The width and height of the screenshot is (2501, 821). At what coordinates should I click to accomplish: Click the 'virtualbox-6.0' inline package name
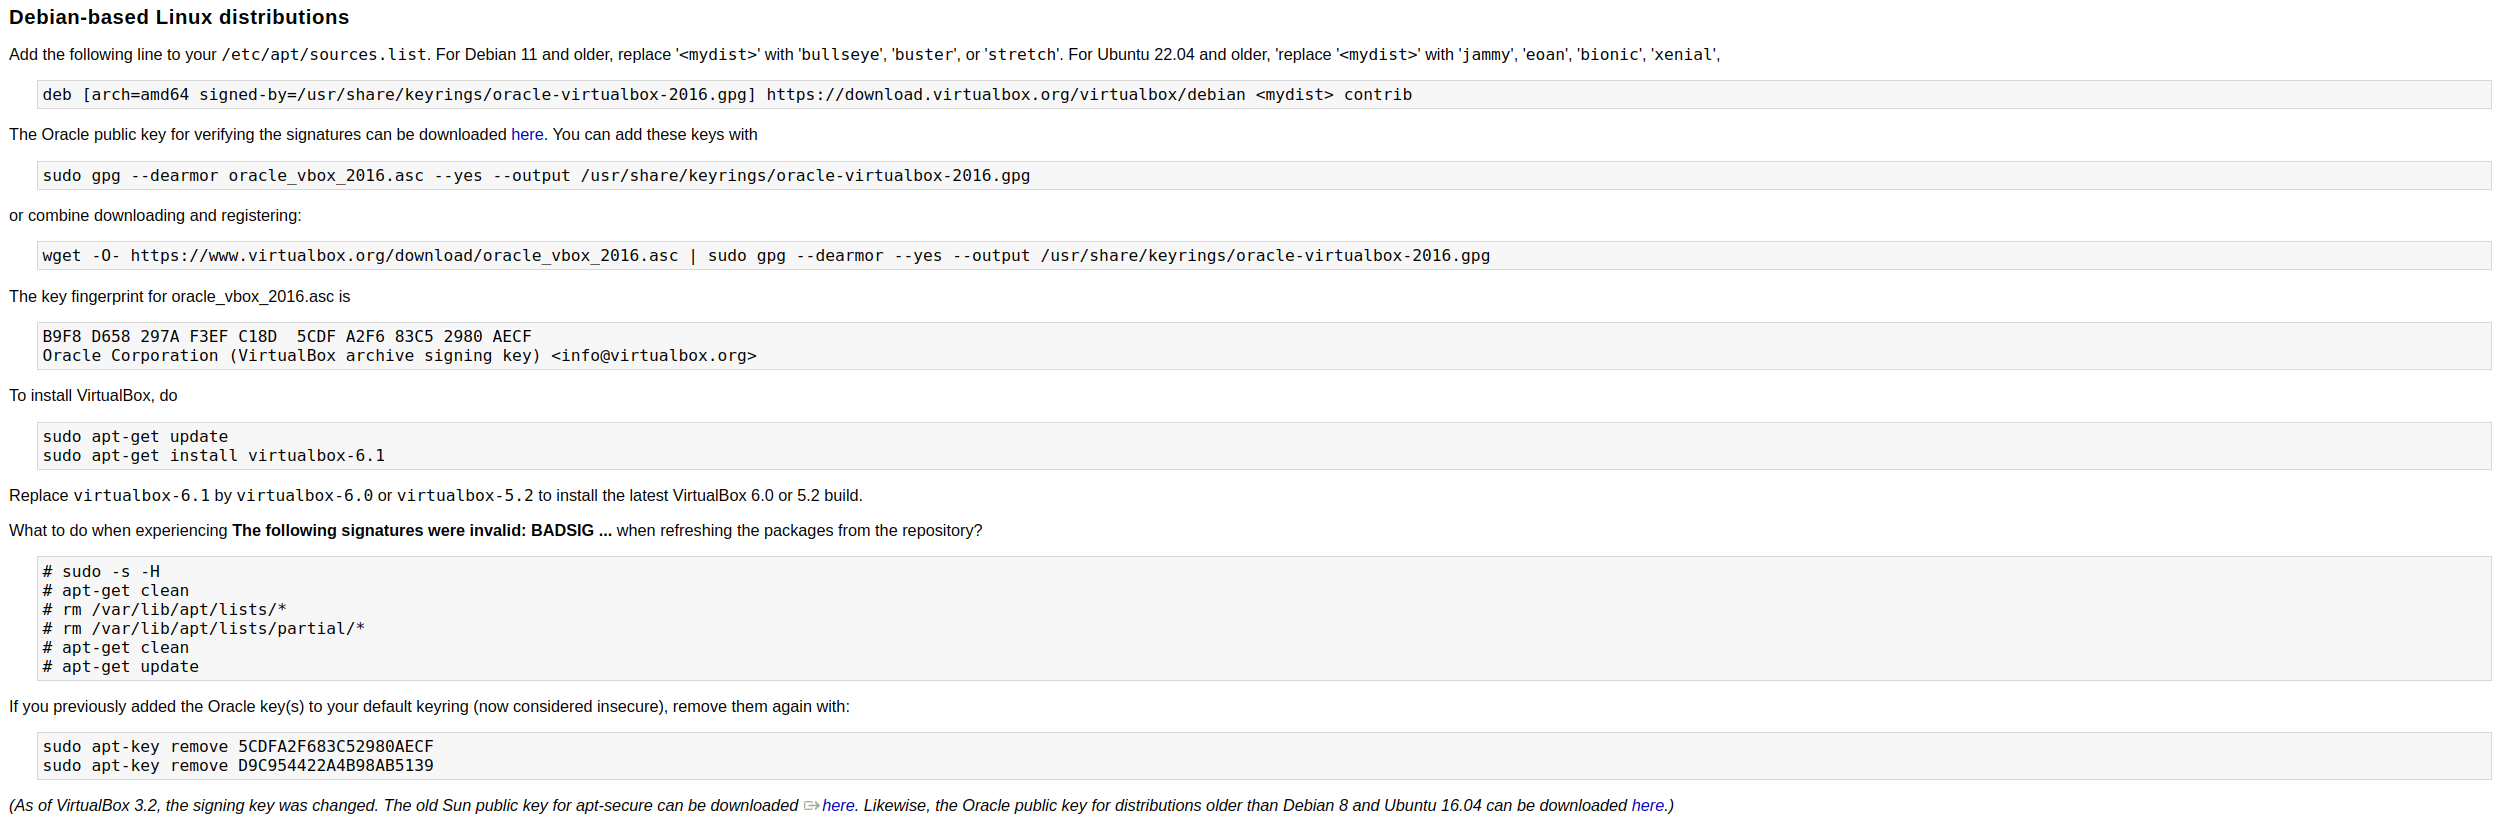tap(304, 496)
